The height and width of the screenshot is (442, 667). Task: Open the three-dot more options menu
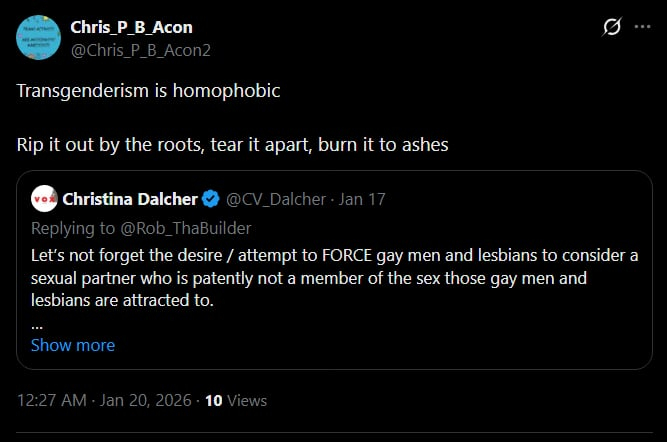642,27
